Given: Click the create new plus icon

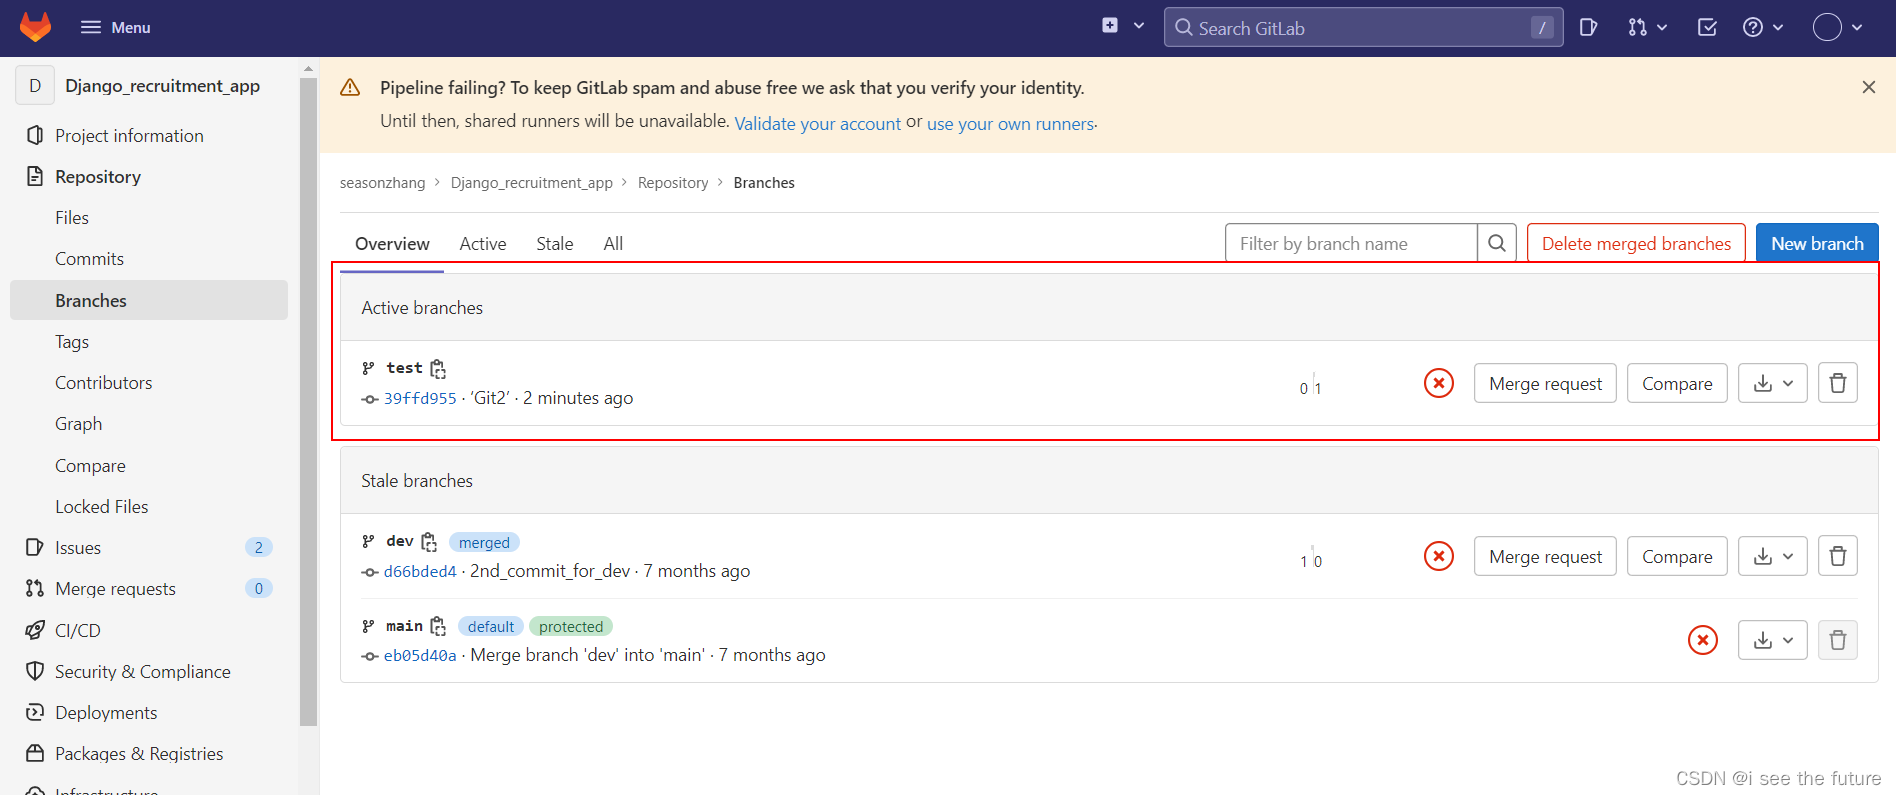Looking at the screenshot, I should point(1110,26).
